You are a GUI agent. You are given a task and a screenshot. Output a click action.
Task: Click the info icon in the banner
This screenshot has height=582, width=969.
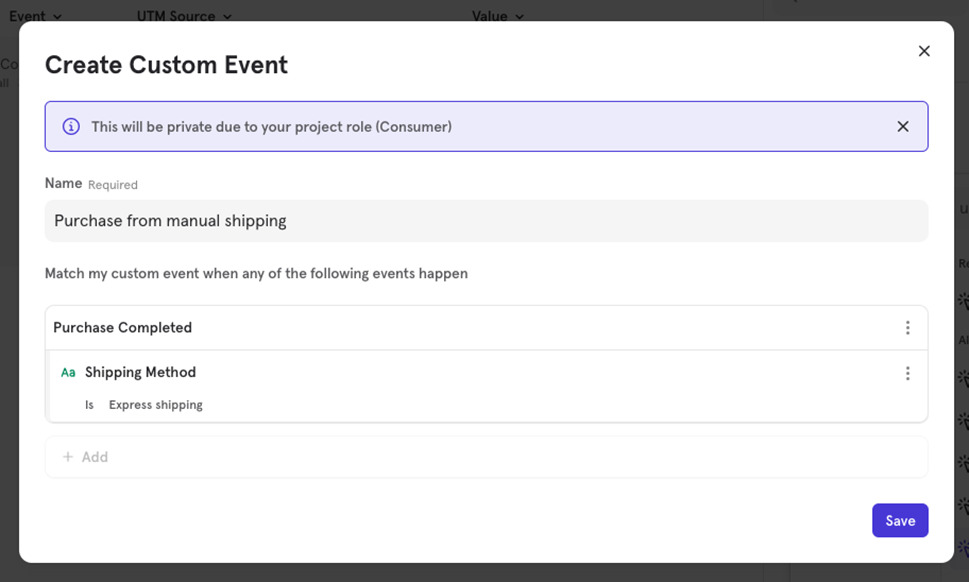coord(71,127)
